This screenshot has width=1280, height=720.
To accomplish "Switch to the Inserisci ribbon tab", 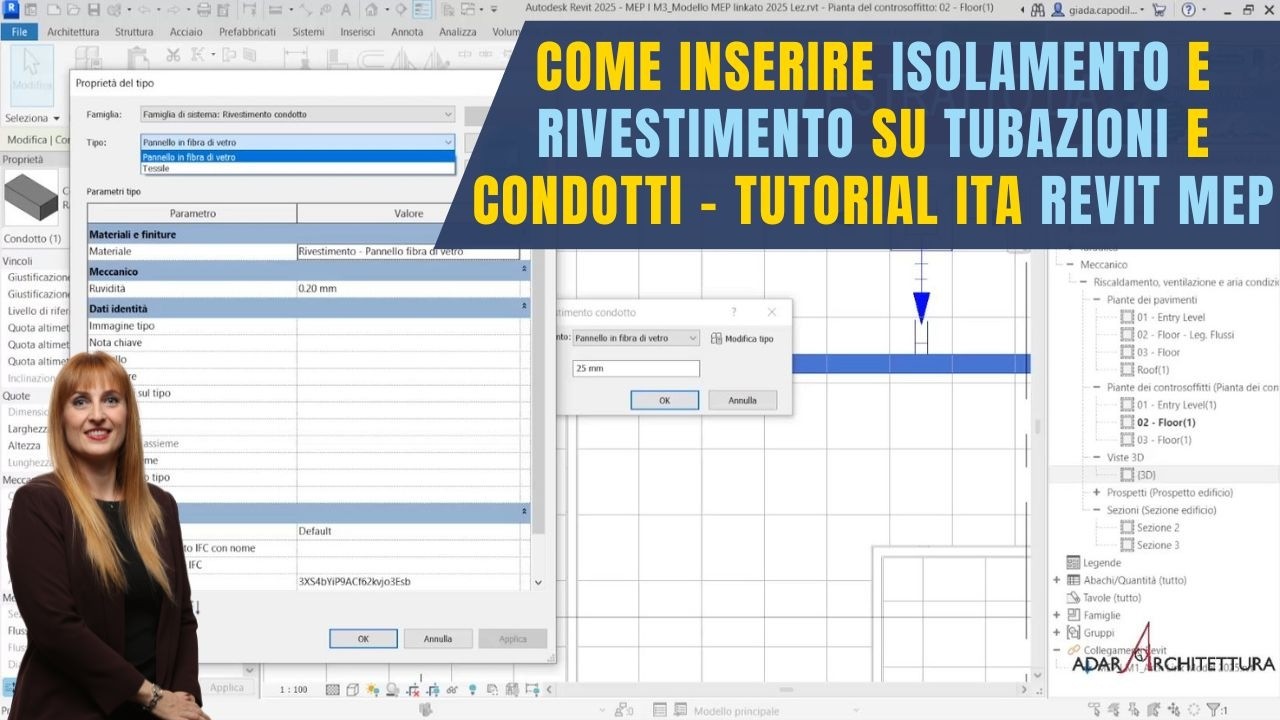I will [x=357, y=32].
